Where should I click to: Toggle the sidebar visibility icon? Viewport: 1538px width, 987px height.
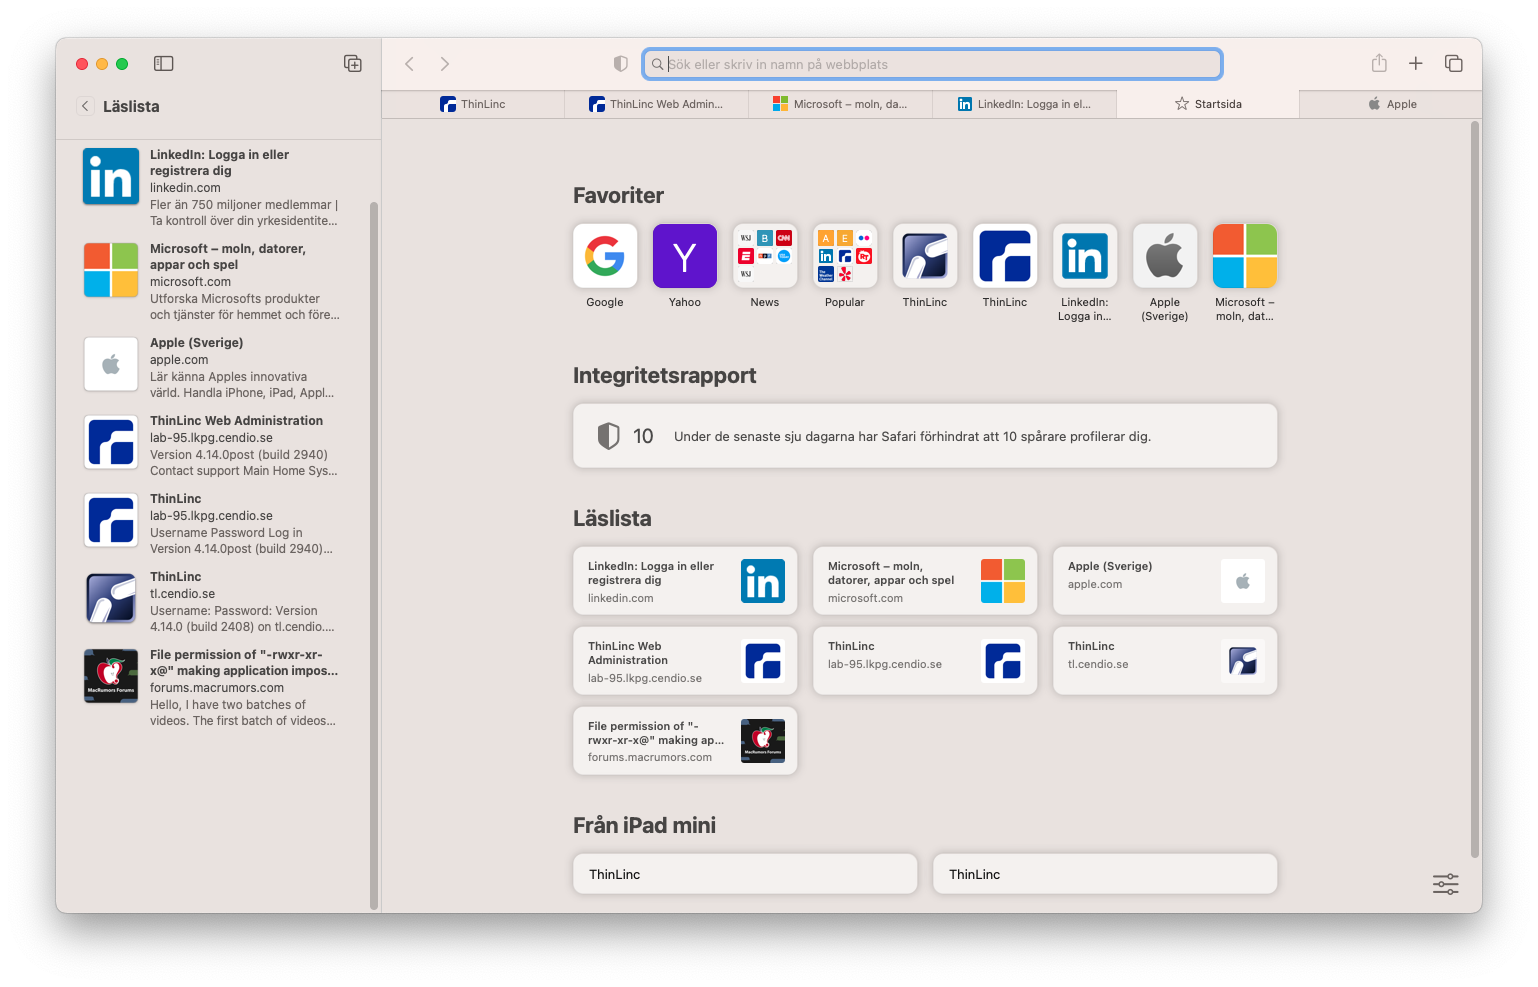pos(164,64)
